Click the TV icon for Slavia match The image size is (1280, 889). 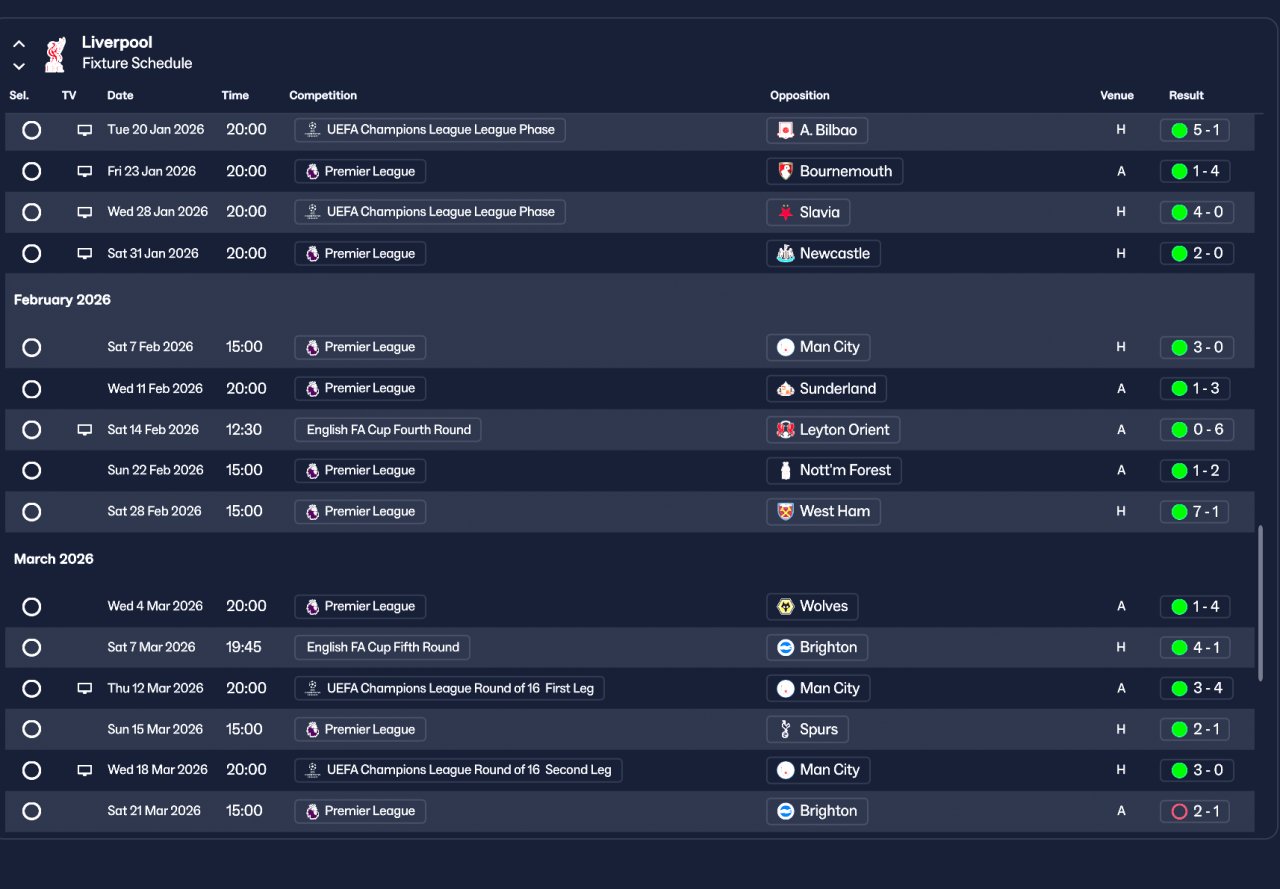click(x=85, y=212)
